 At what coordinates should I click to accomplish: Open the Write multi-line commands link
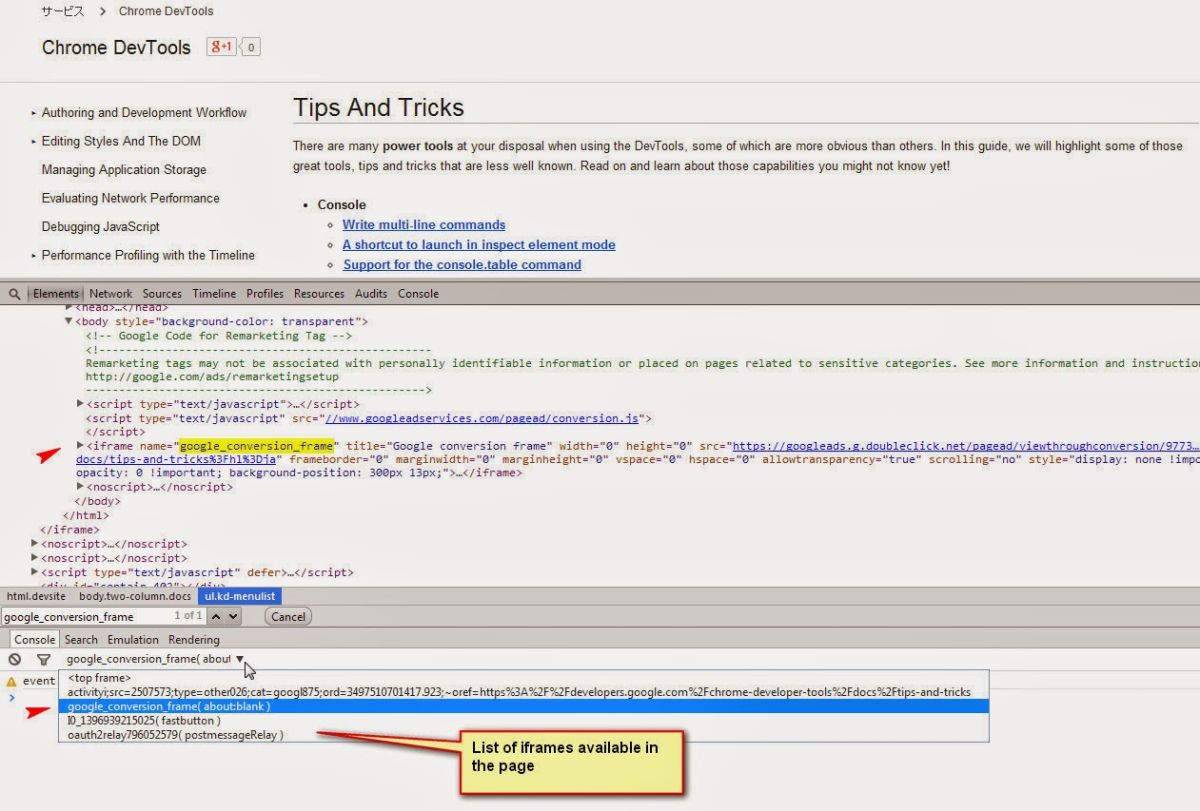point(424,225)
